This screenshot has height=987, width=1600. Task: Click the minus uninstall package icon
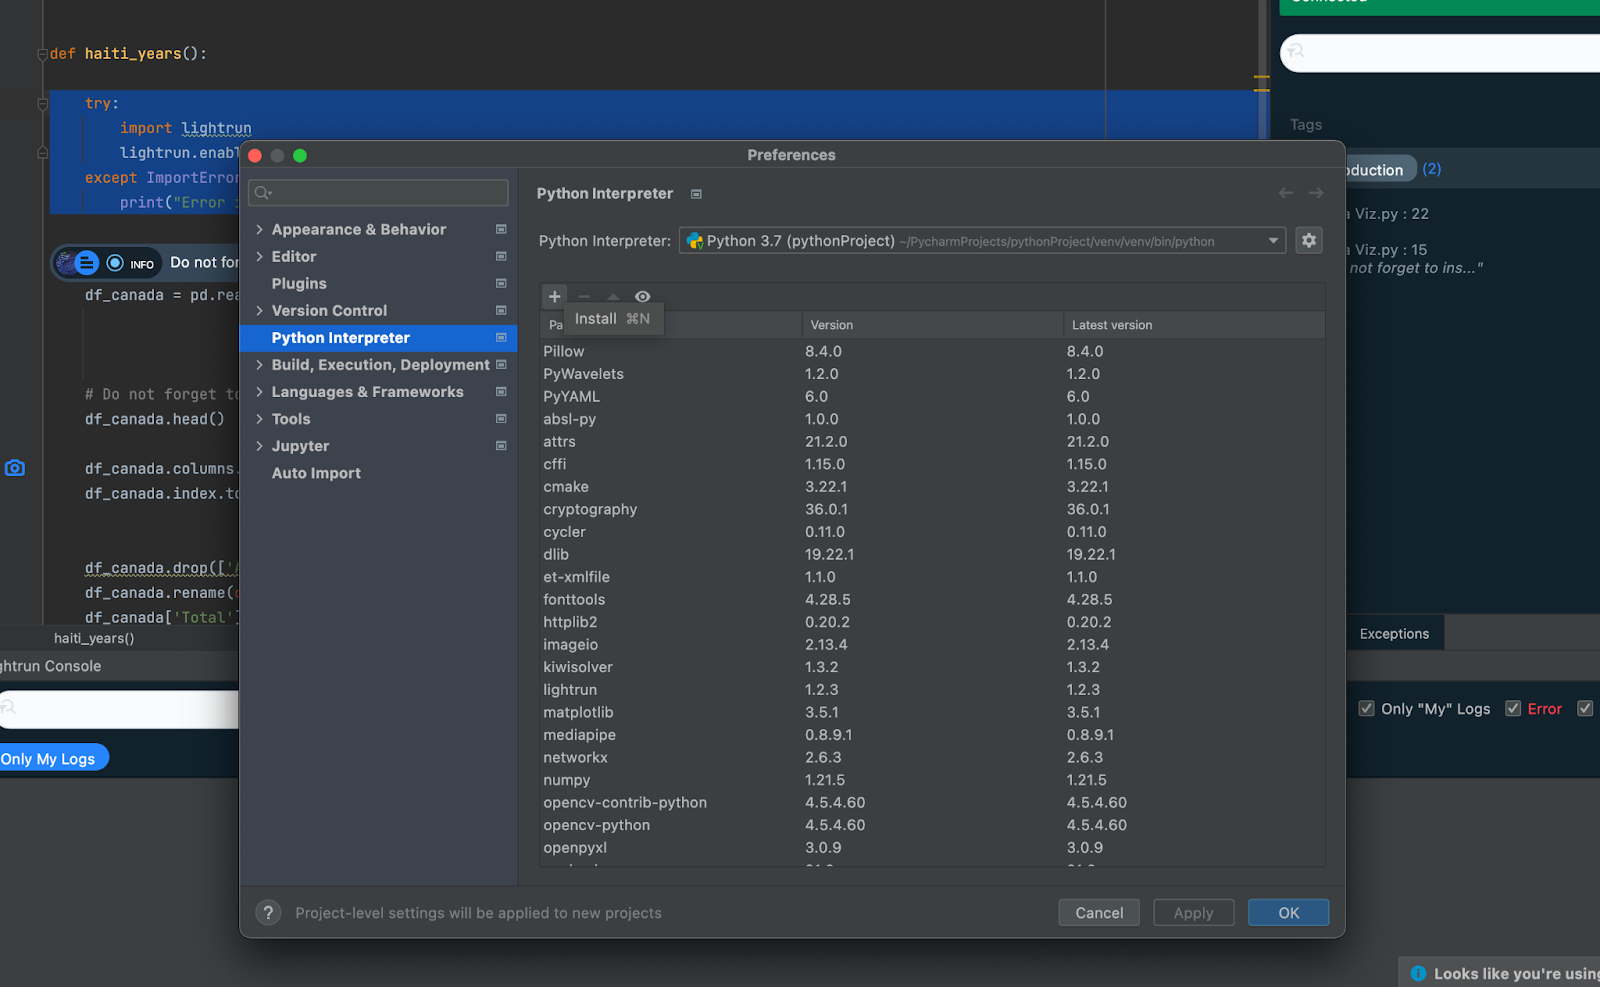coord(584,297)
